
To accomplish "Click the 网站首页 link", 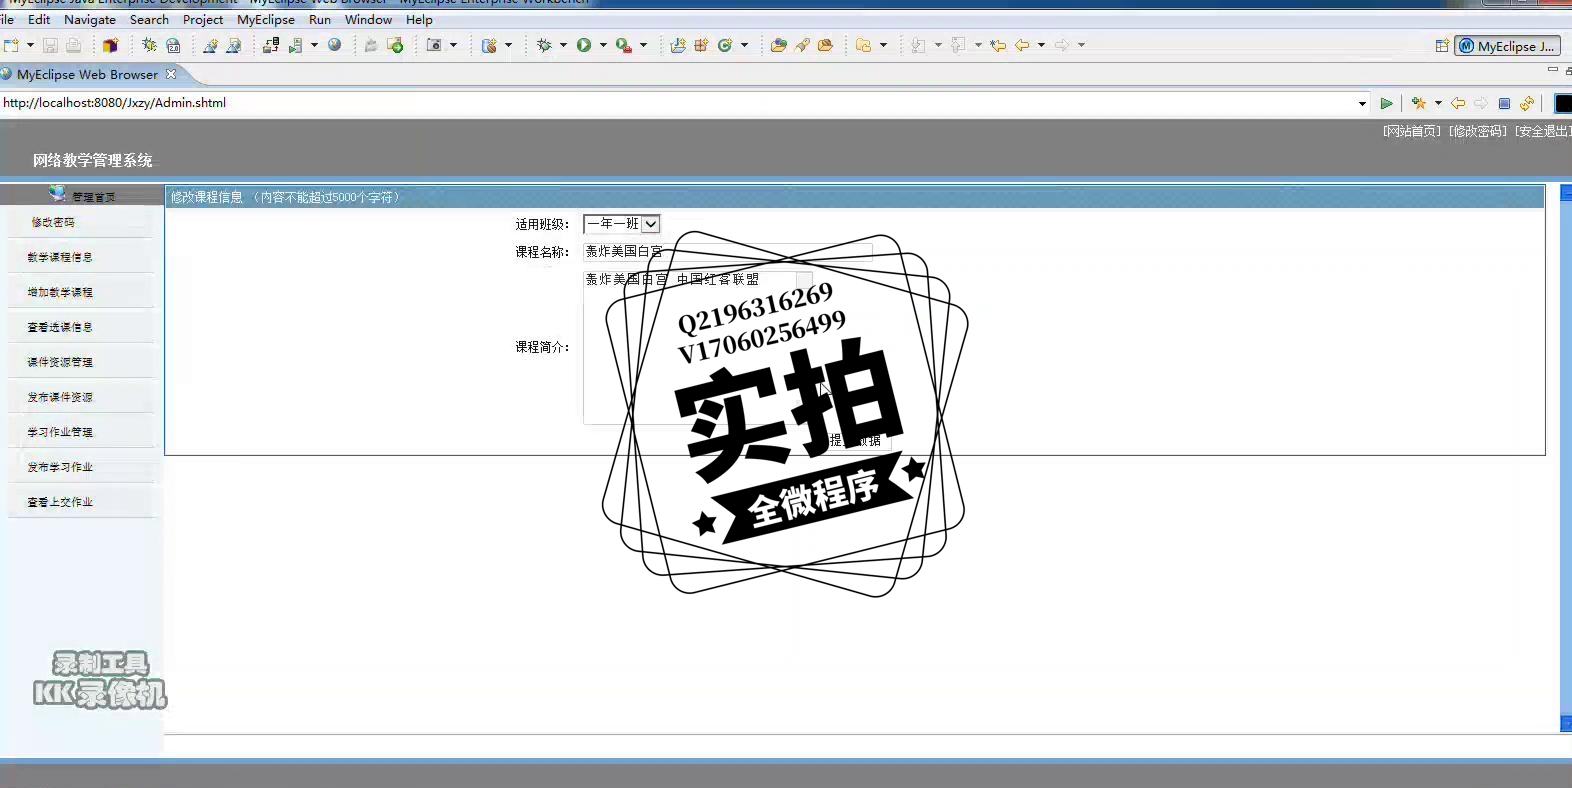I will [x=1412, y=131].
